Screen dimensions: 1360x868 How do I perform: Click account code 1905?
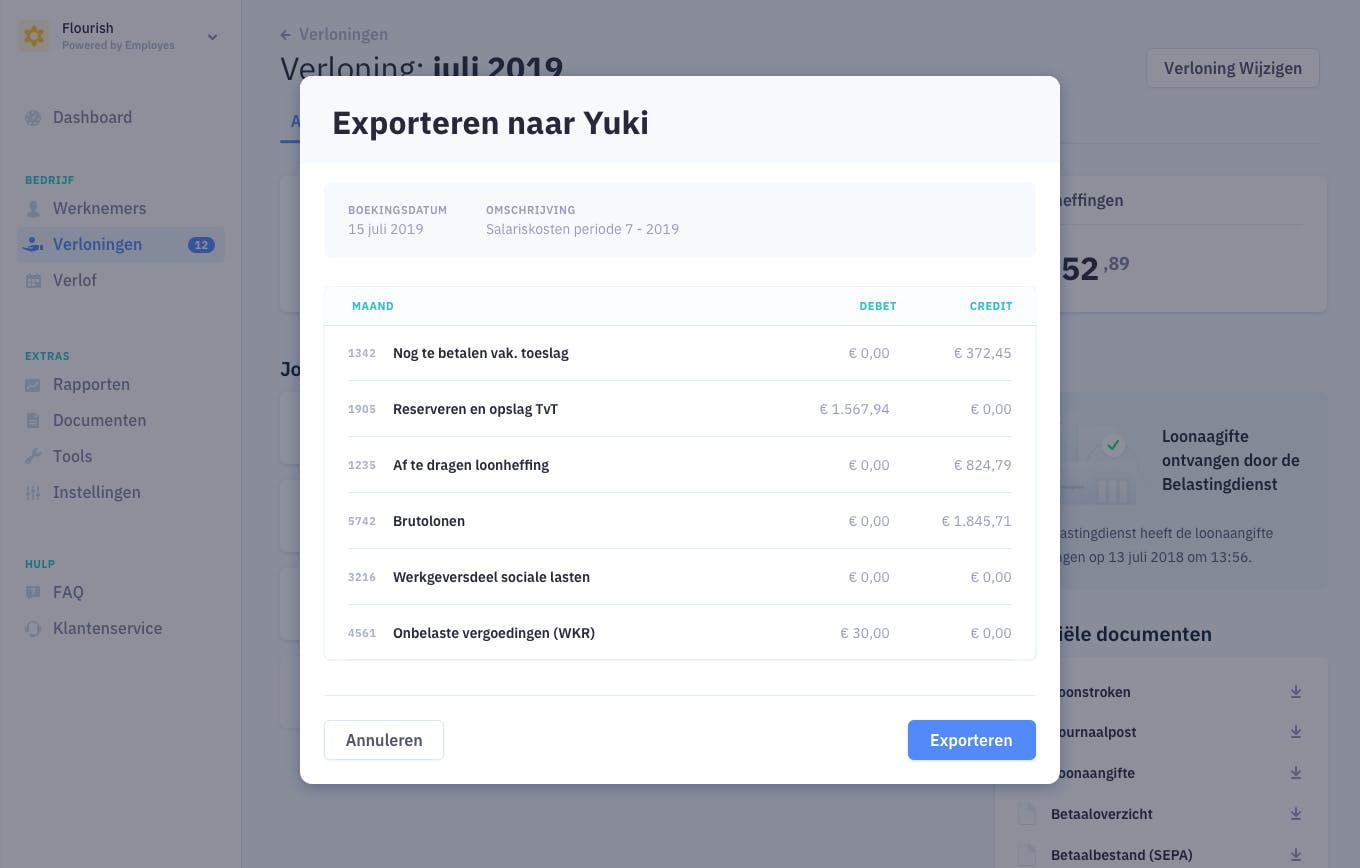coord(362,409)
